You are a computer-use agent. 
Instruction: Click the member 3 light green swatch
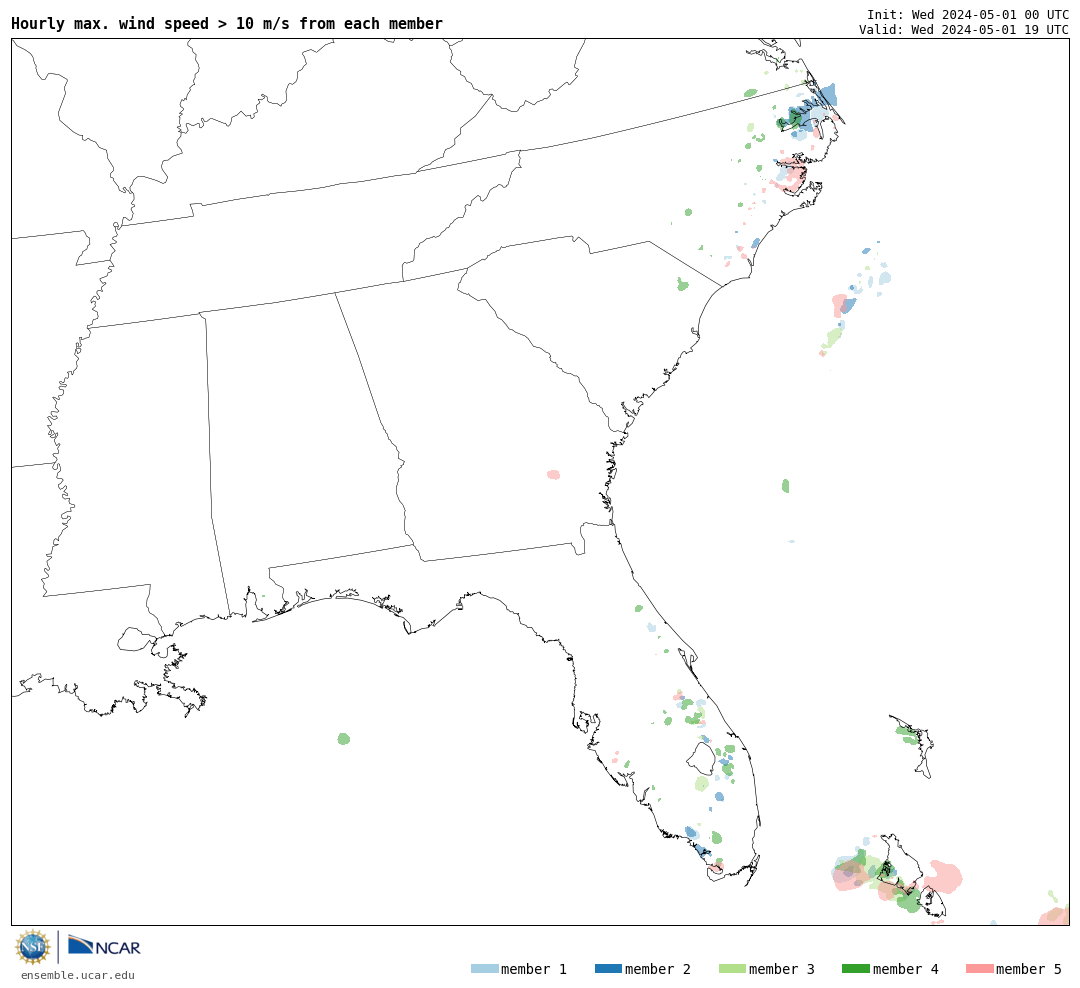point(732,969)
